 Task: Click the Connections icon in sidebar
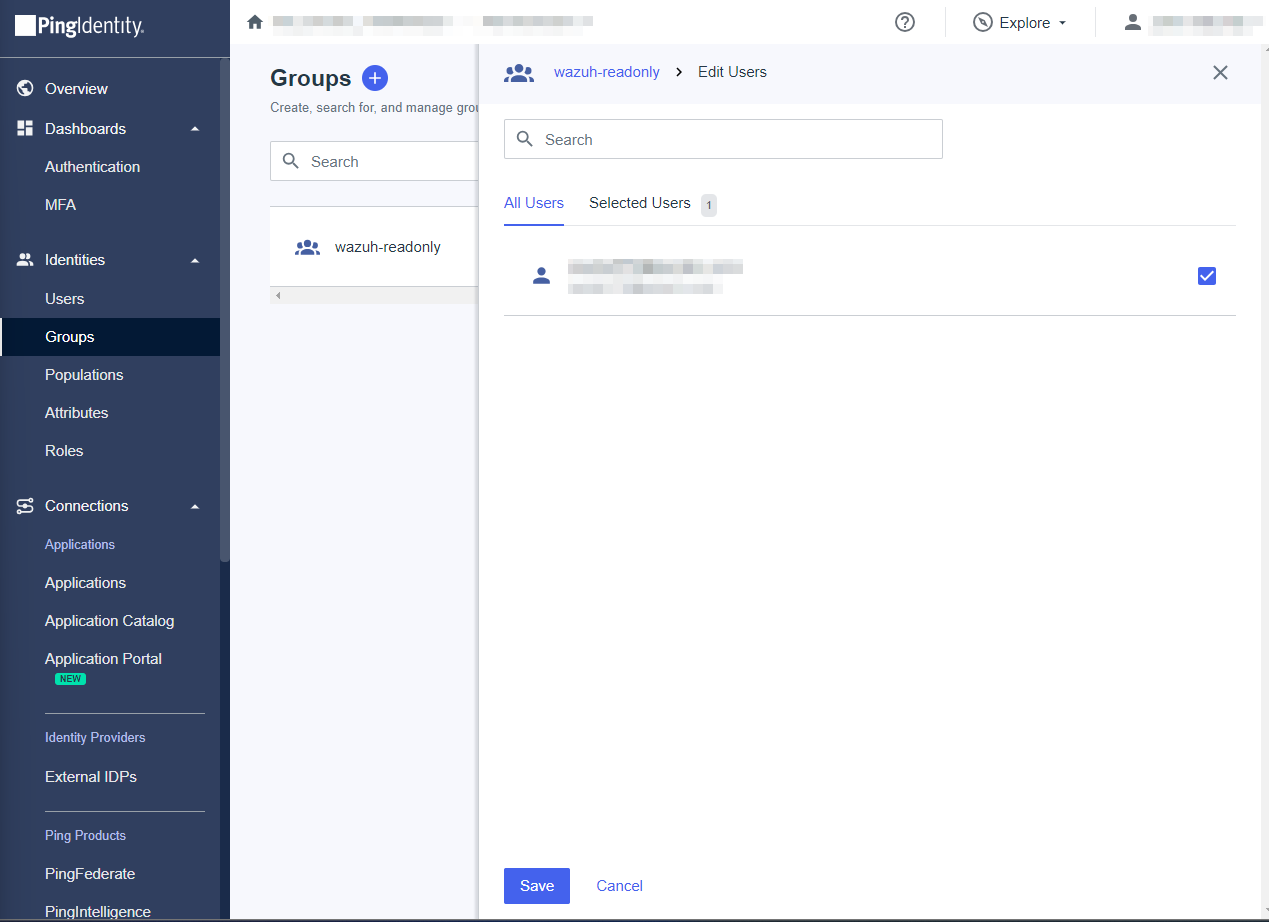click(26, 506)
